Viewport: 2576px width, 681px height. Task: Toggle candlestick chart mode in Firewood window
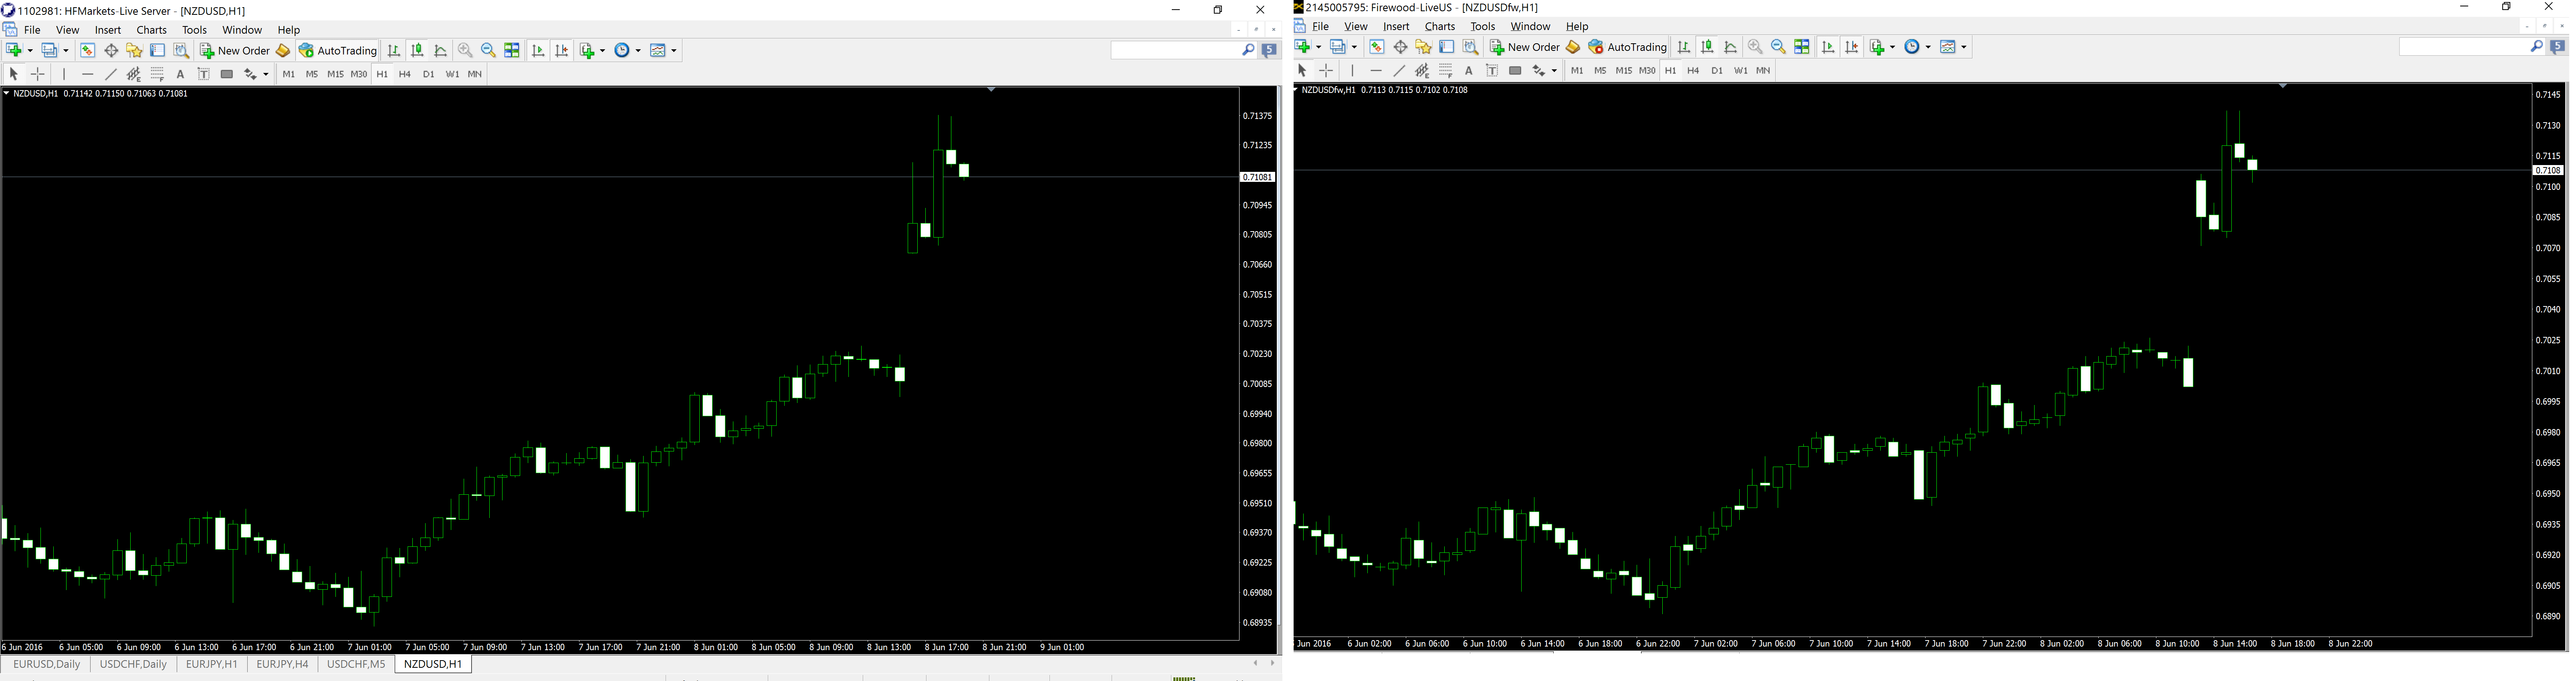pyautogui.click(x=1707, y=47)
